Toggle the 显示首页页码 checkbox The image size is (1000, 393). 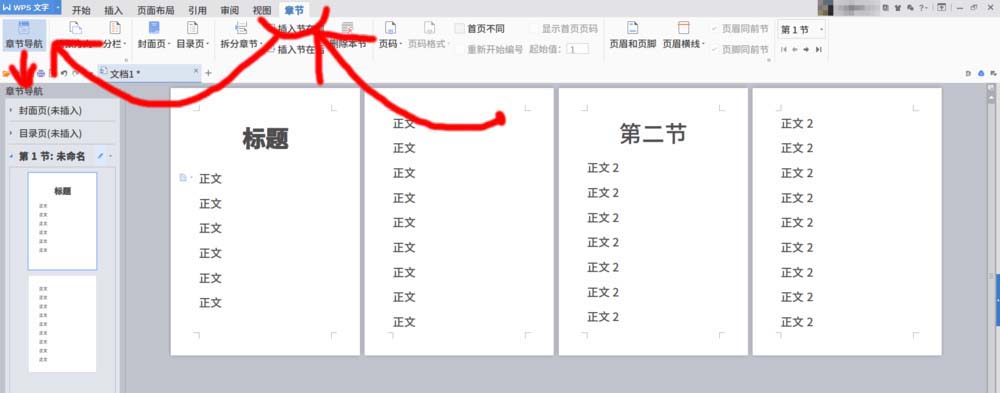[x=534, y=29]
